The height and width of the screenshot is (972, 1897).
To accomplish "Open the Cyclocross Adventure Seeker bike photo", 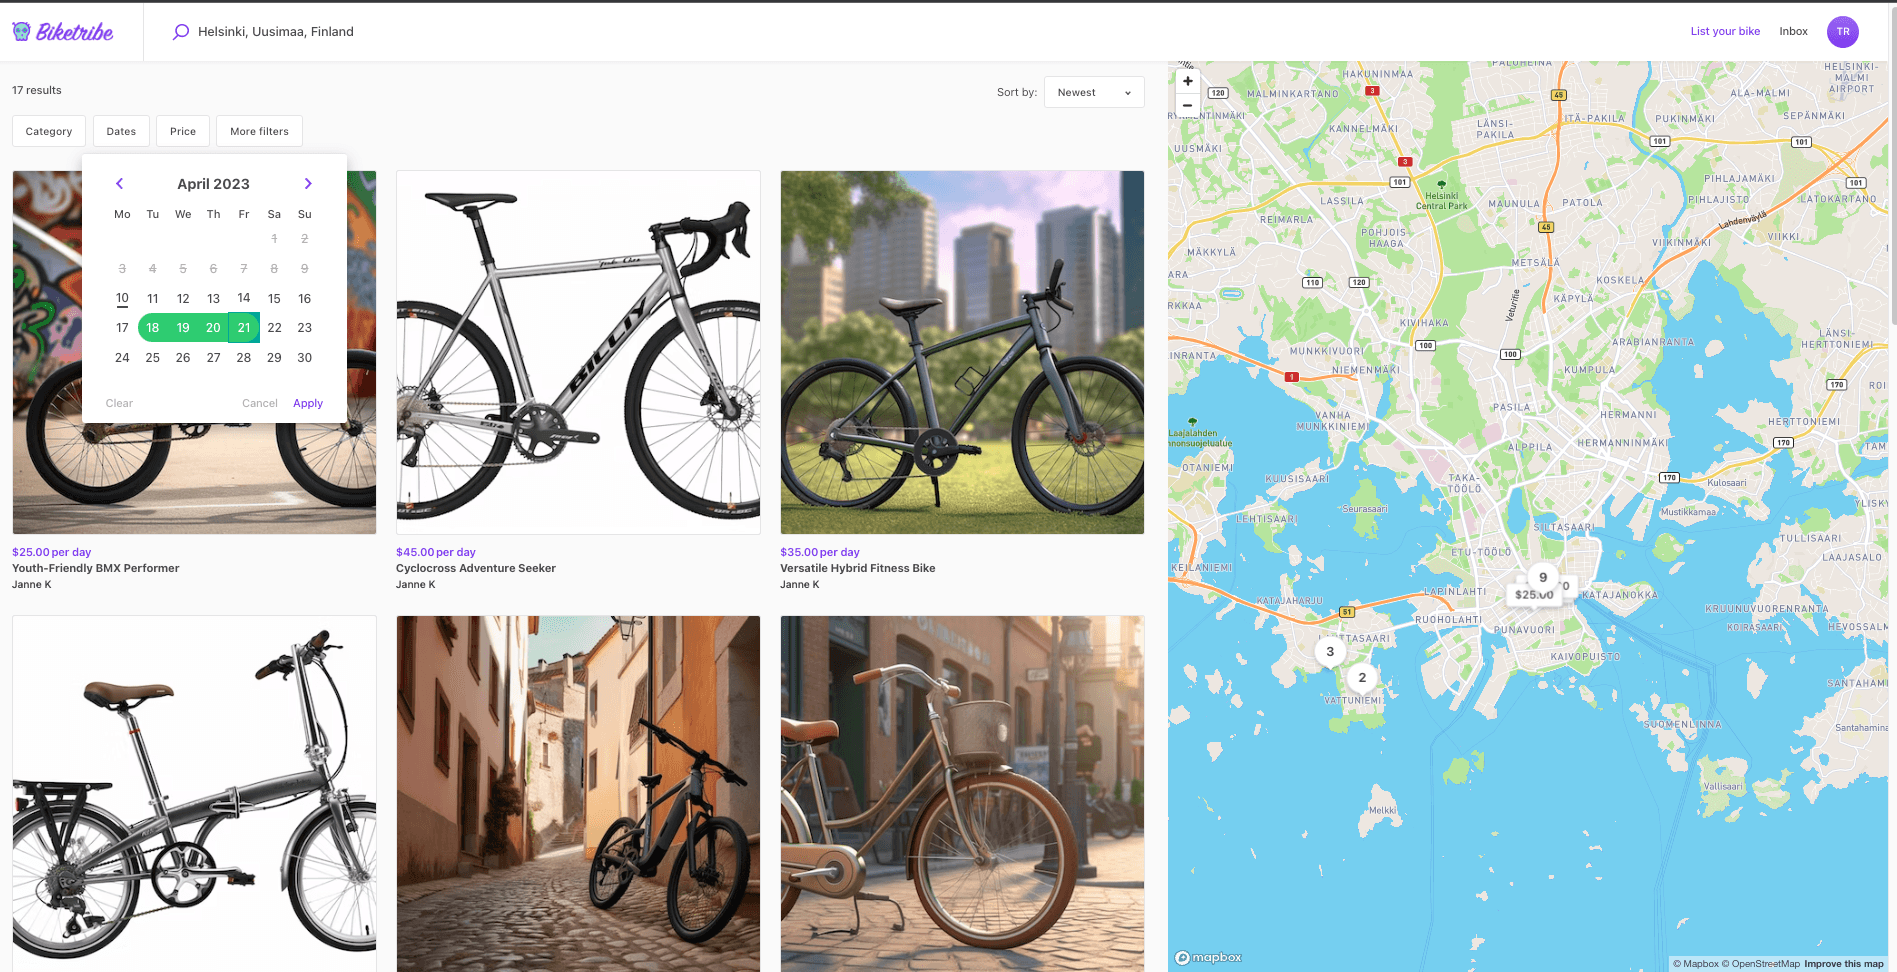I will (x=578, y=352).
